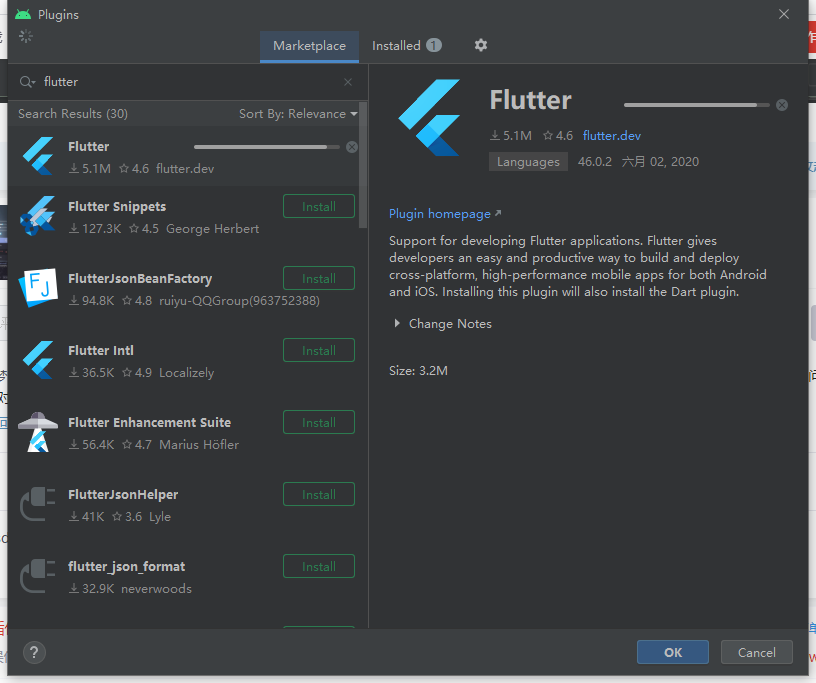The image size is (816, 683).
Task: Install FlutterJsonBeanFactory plugin
Action: (319, 279)
